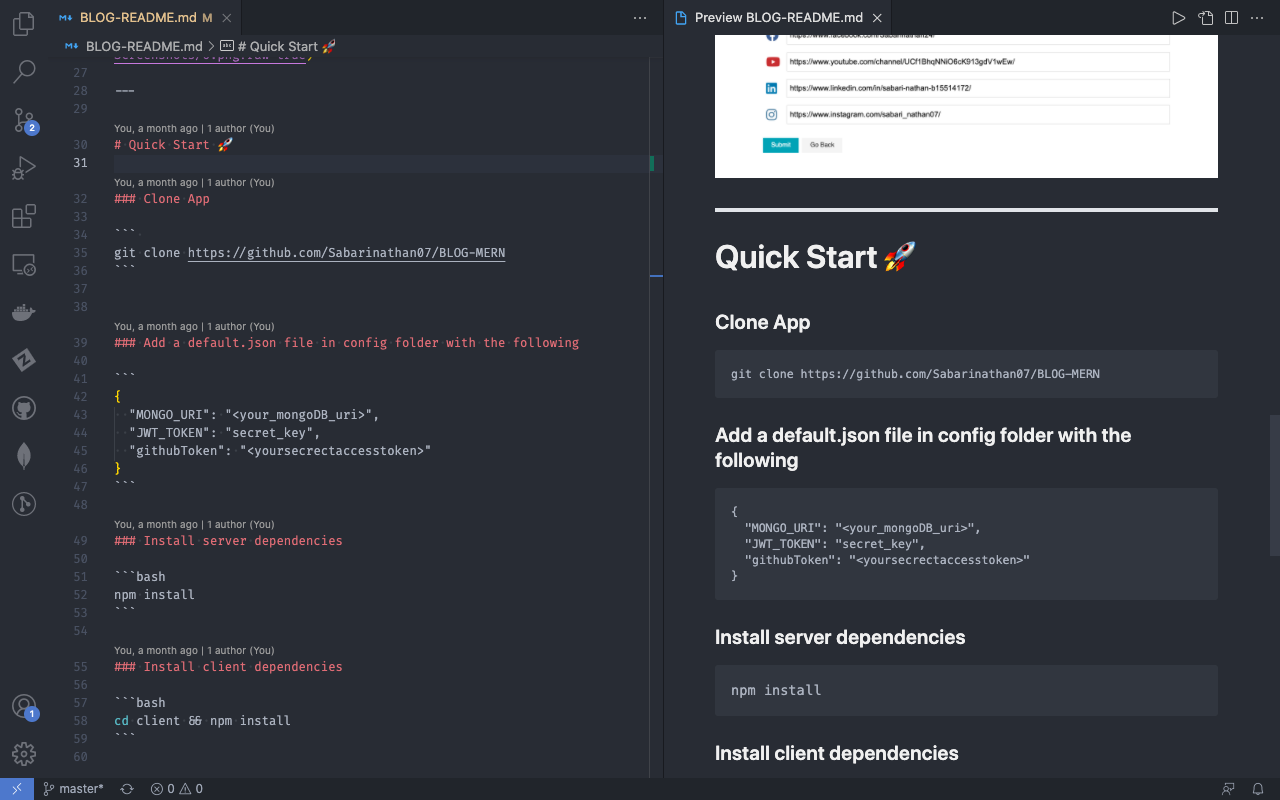The height and width of the screenshot is (800, 1280).
Task: Open notifications bell in status bar
Action: (x=1258, y=789)
